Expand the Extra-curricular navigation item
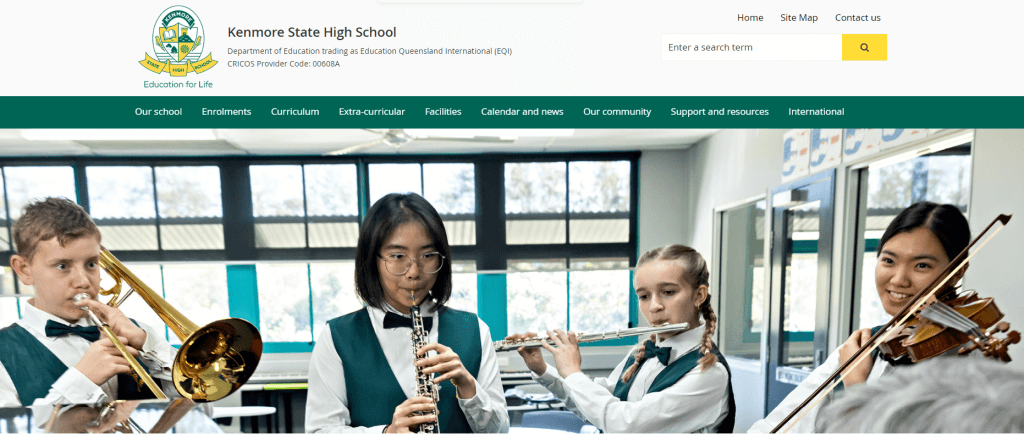Image resolution: width=1024 pixels, height=434 pixels. 372,112
